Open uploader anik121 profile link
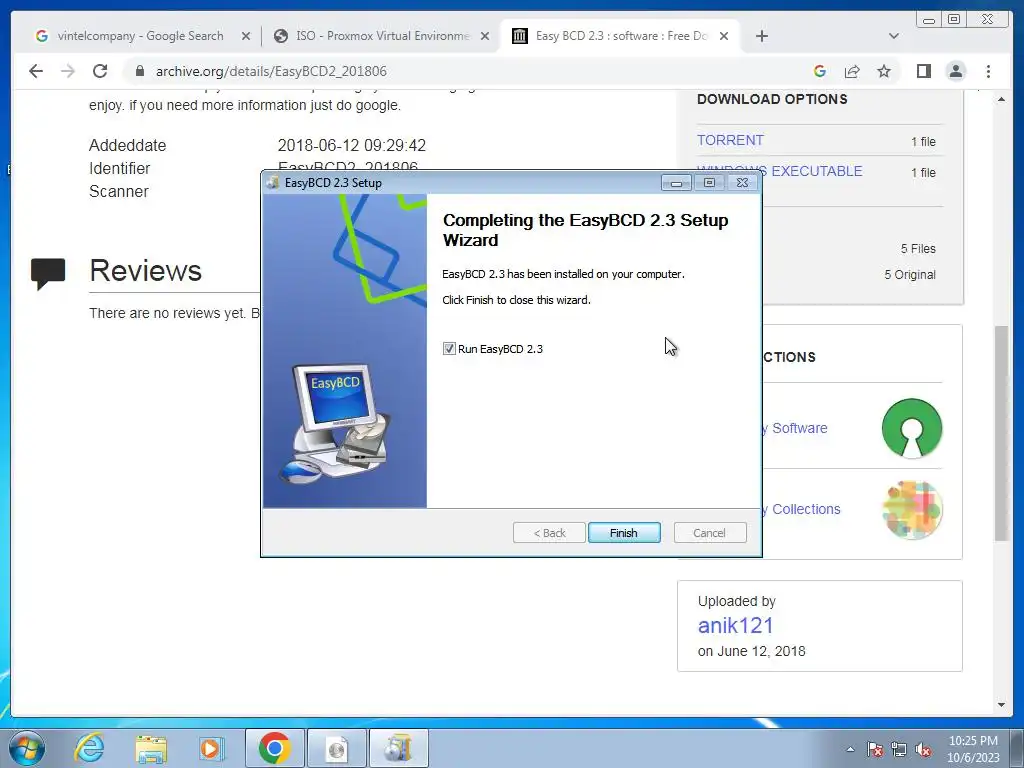 (735, 626)
